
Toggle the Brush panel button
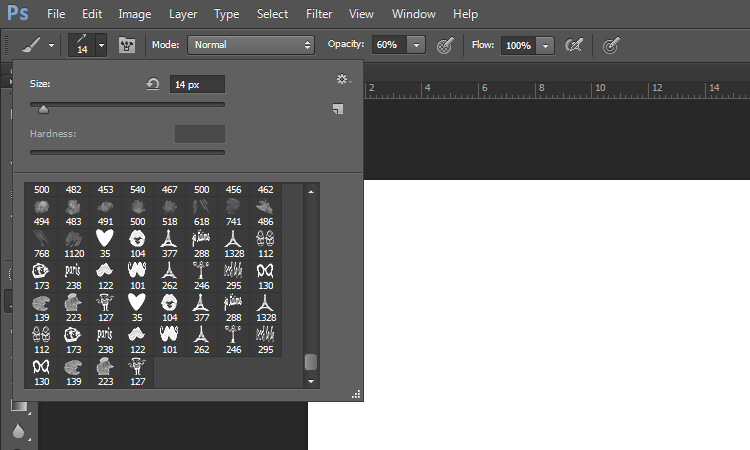pyautogui.click(x=127, y=45)
